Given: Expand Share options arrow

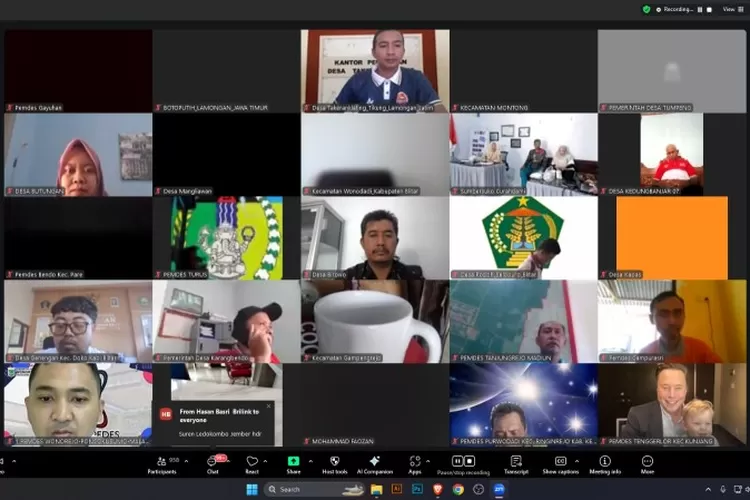Looking at the screenshot, I should click(311, 461).
